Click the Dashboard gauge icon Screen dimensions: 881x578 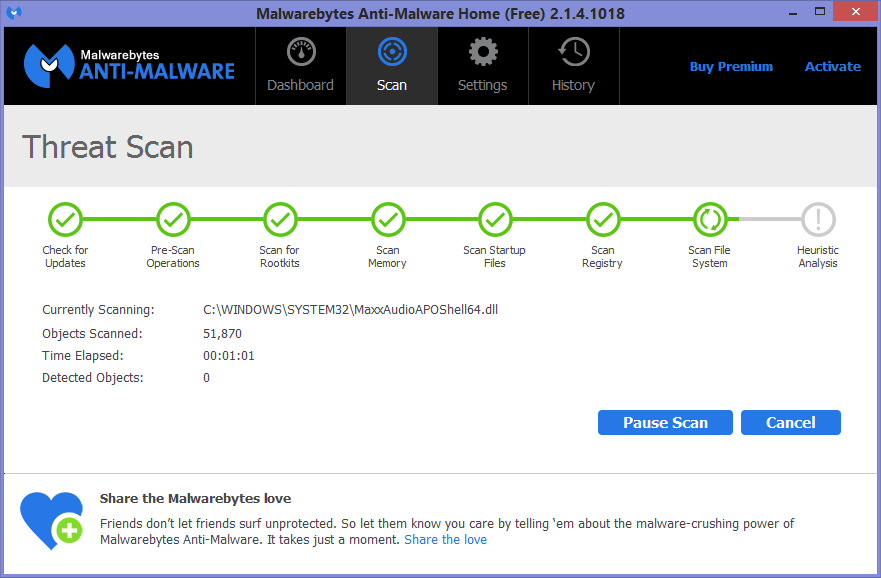301,52
